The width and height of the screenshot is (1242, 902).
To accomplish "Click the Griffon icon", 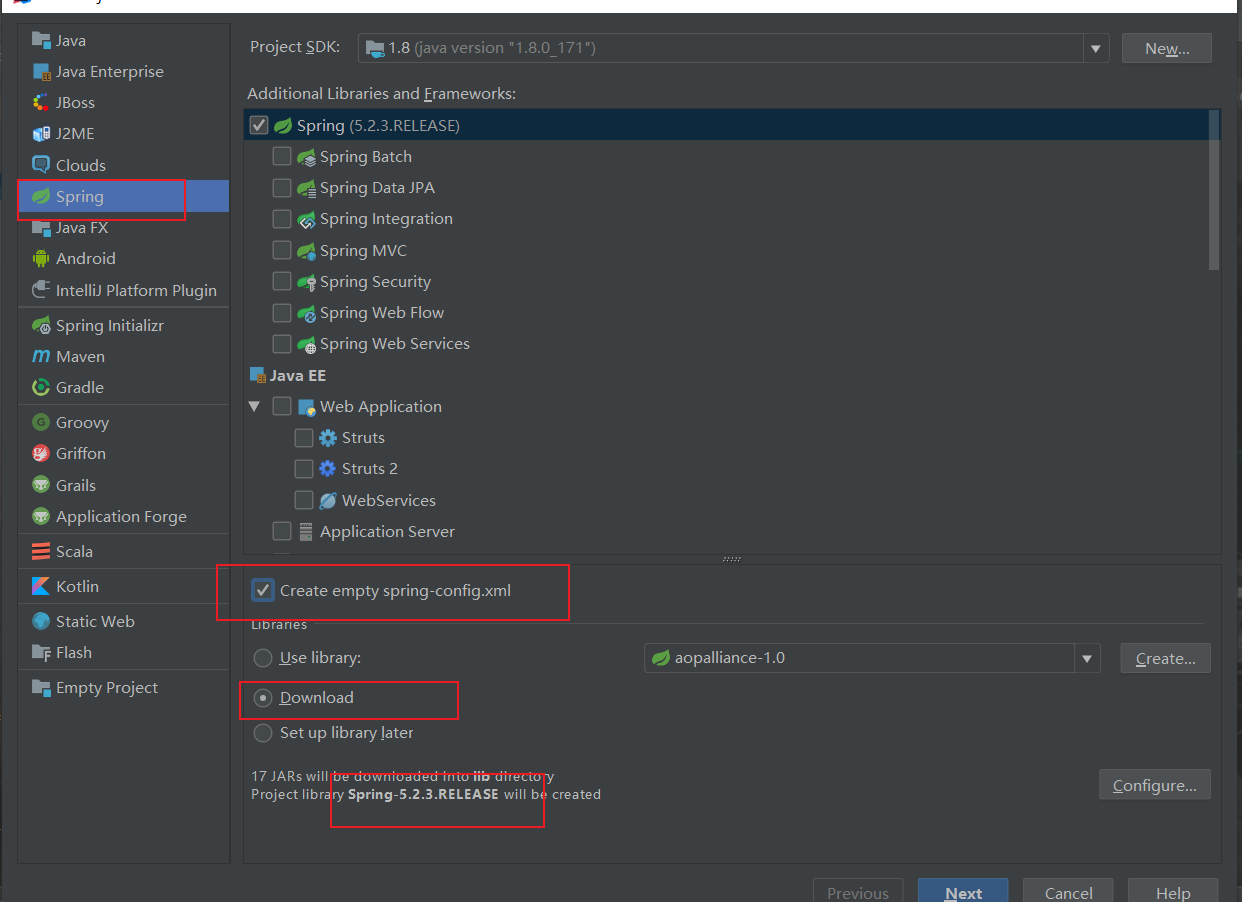I will click(x=41, y=453).
